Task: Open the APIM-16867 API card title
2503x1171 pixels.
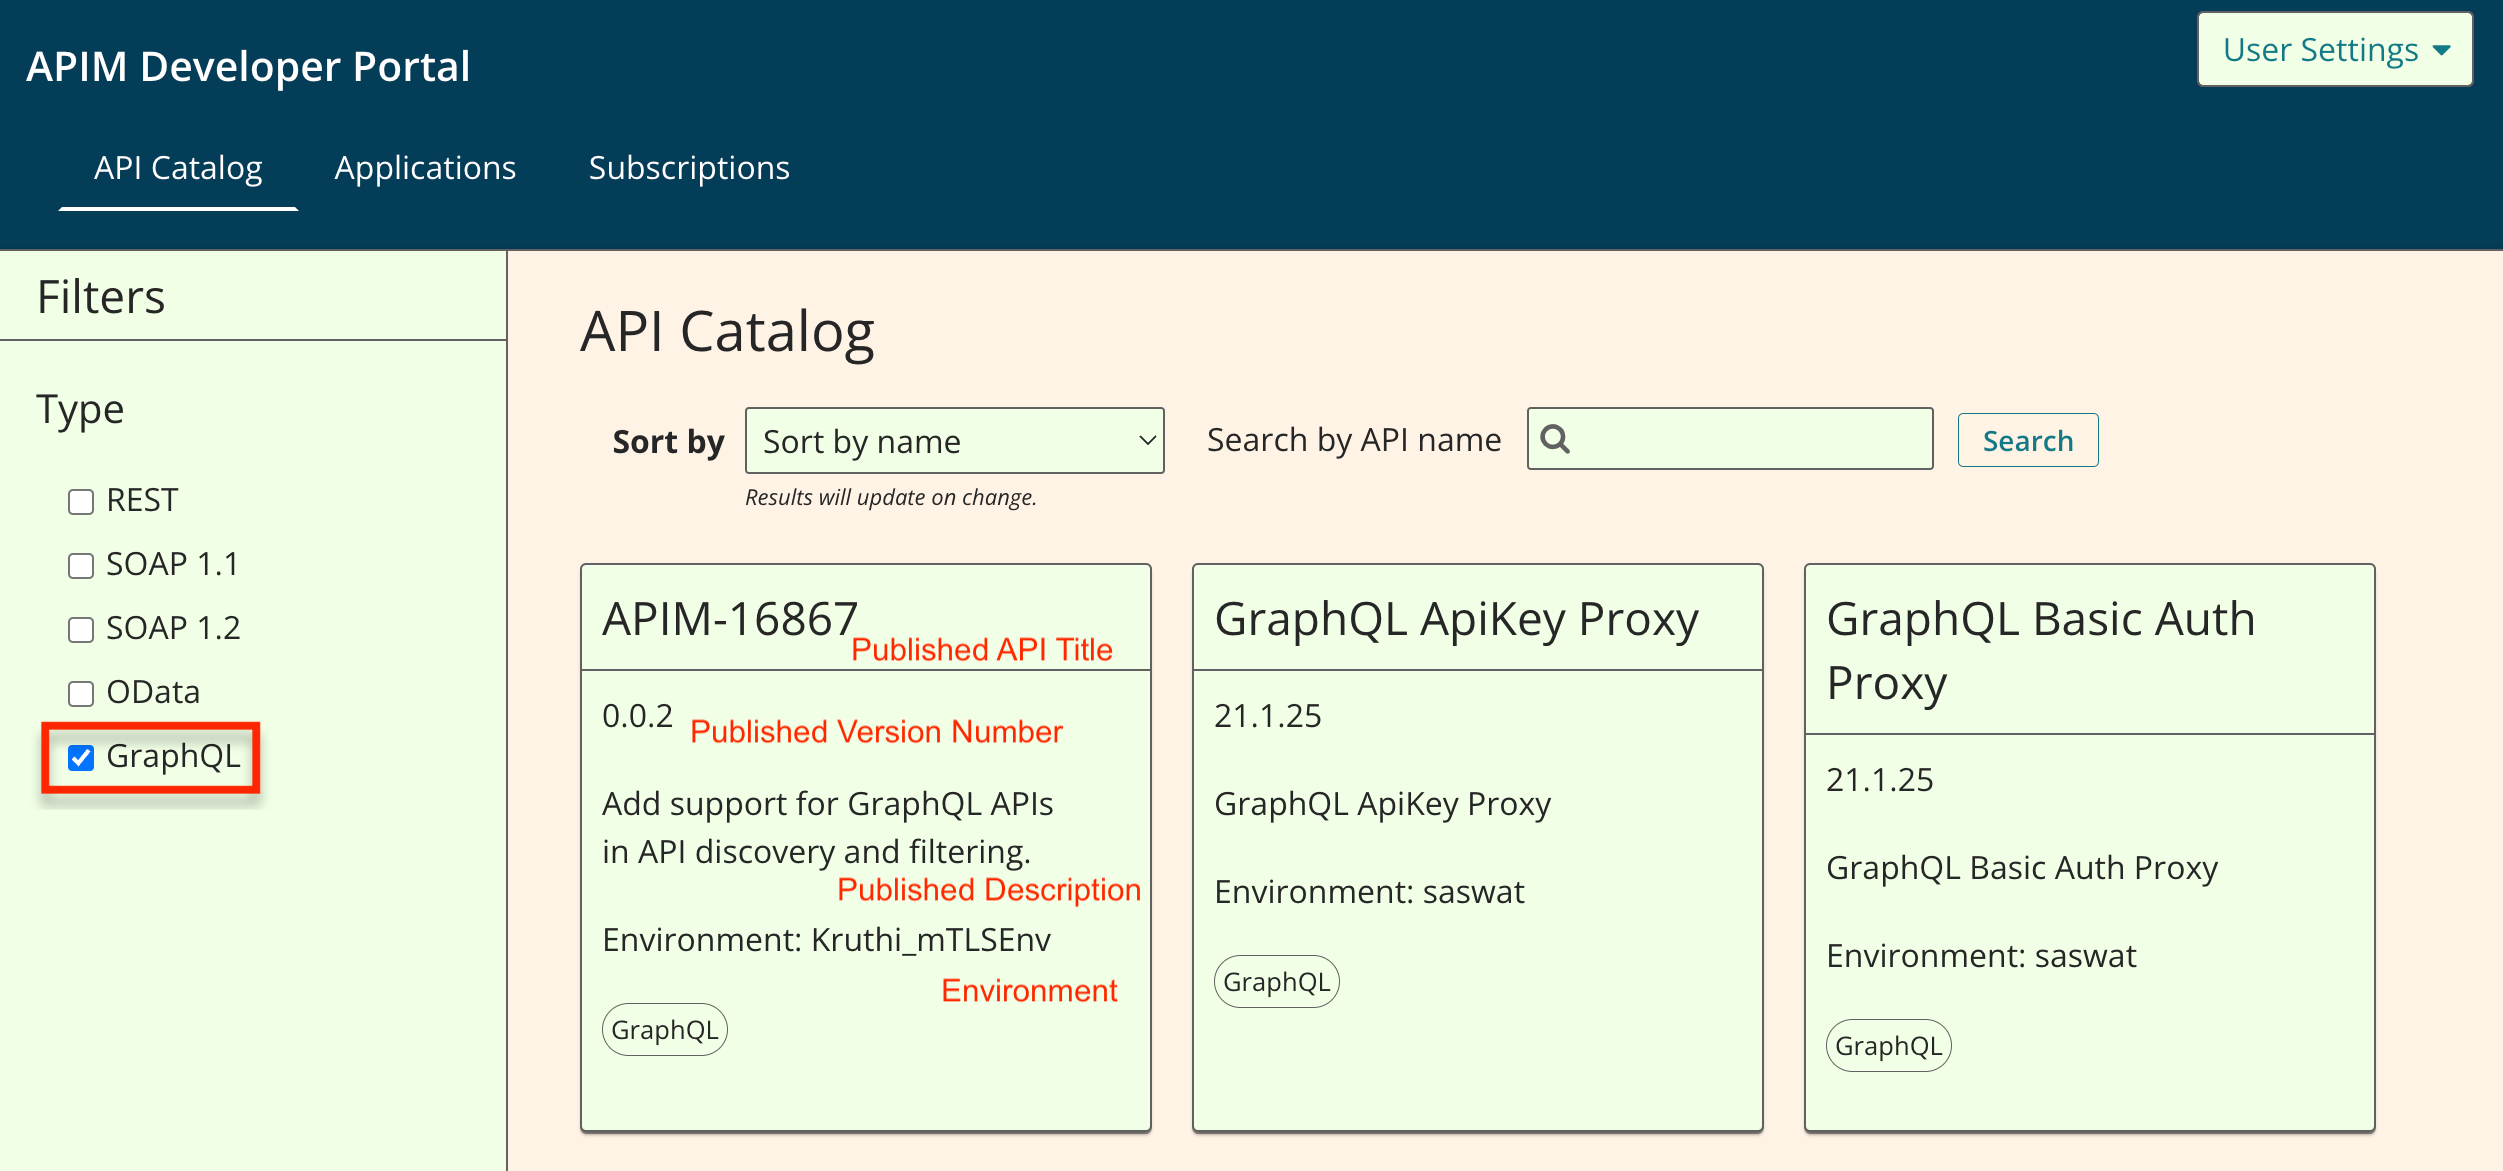Action: coord(730,618)
